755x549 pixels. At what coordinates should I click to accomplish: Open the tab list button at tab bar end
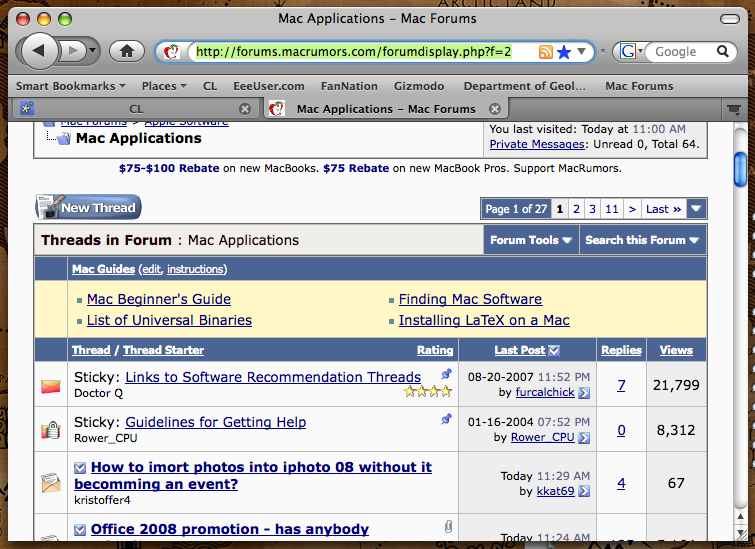[734, 110]
